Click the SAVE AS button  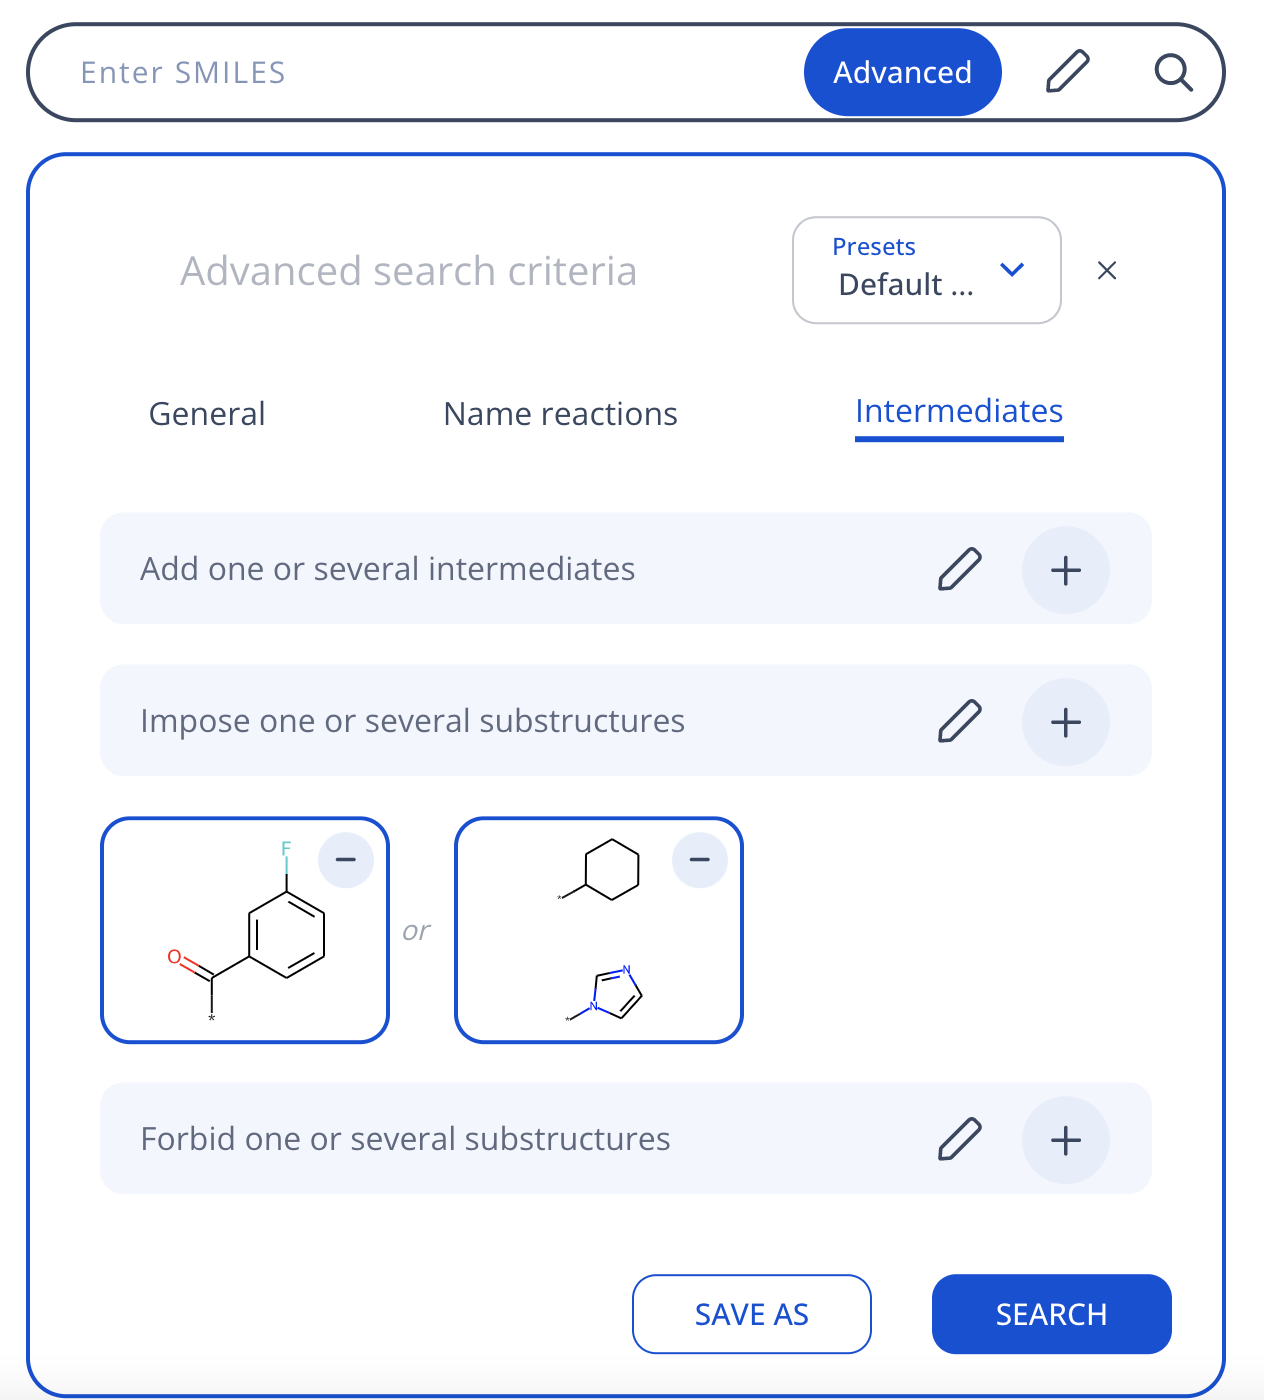point(751,1314)
